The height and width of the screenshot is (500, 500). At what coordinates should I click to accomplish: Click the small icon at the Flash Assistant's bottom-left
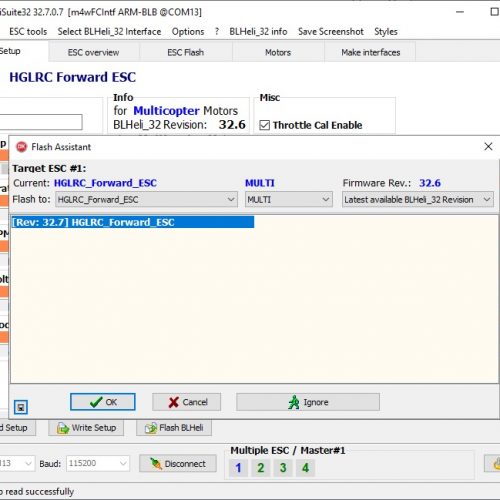[21, 407]
